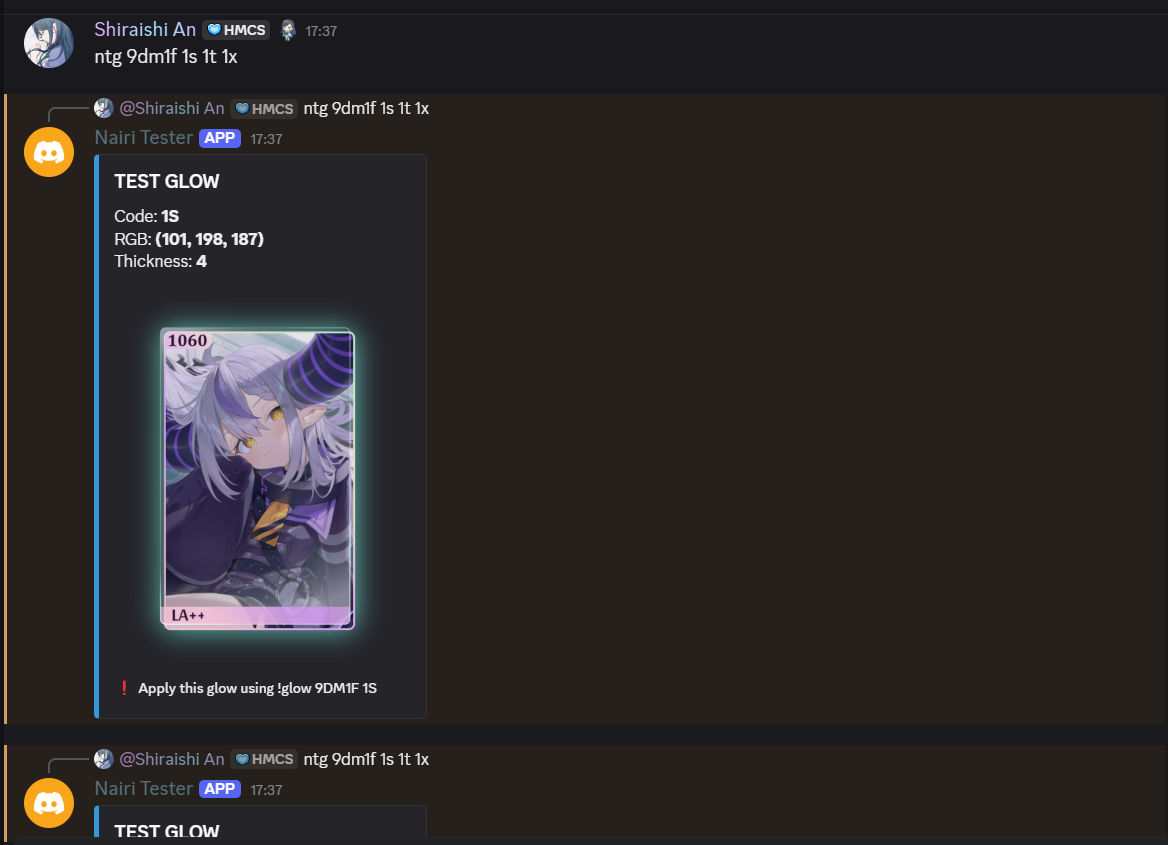This screenshot has height=845, width=1168.
Task: Click the second Nairi Tester username
Action: coord(144,788)
